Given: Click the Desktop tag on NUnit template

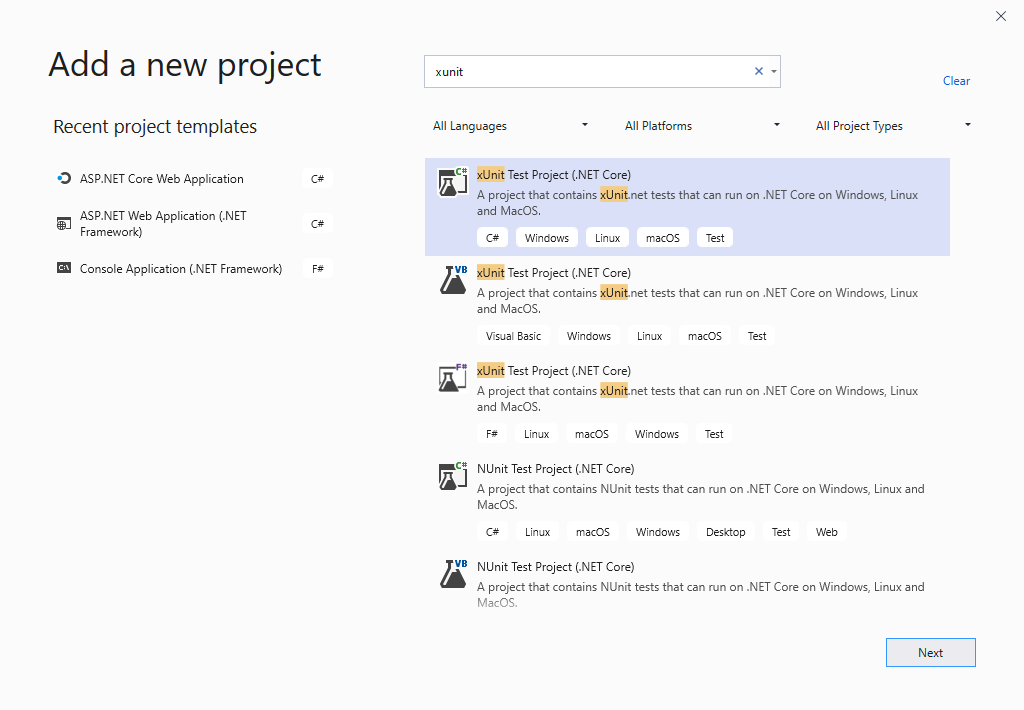Looking at the screenshot, I should coord(726,532).
